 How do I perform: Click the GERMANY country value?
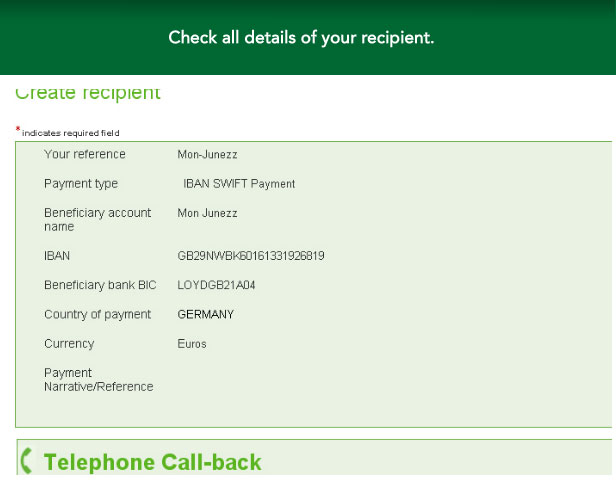pos(205,314)
